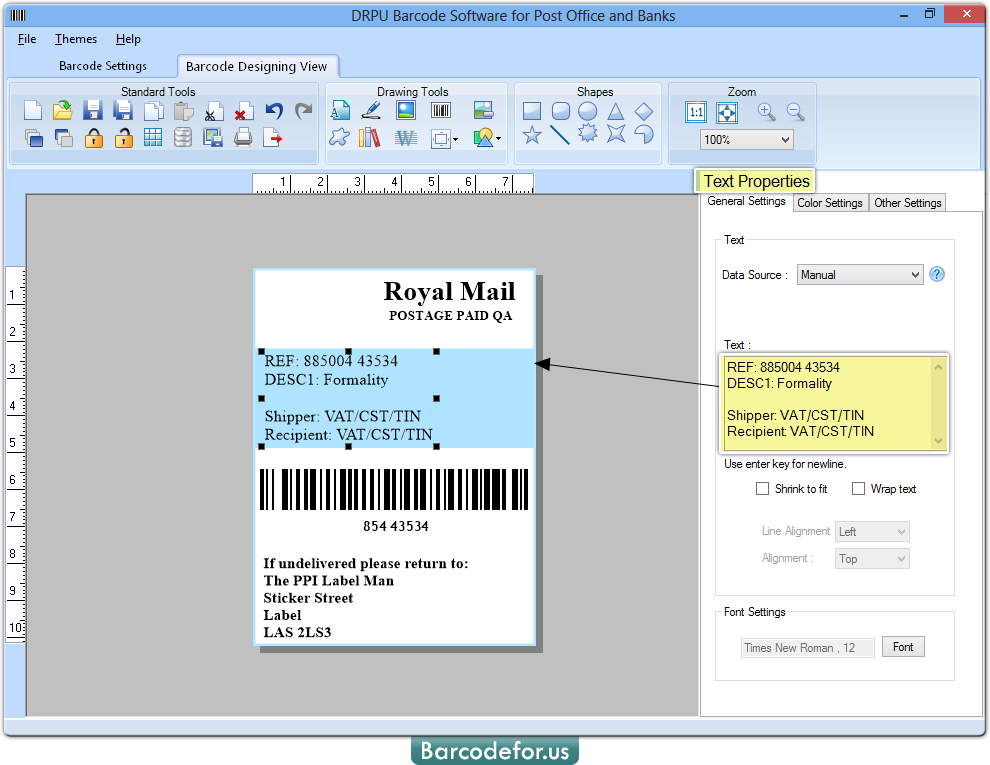Image resolution: width=990 pixels, height=765 pixels.
Task: Click the Zoom In magnifier icon
Action: (x=766, y=112)
